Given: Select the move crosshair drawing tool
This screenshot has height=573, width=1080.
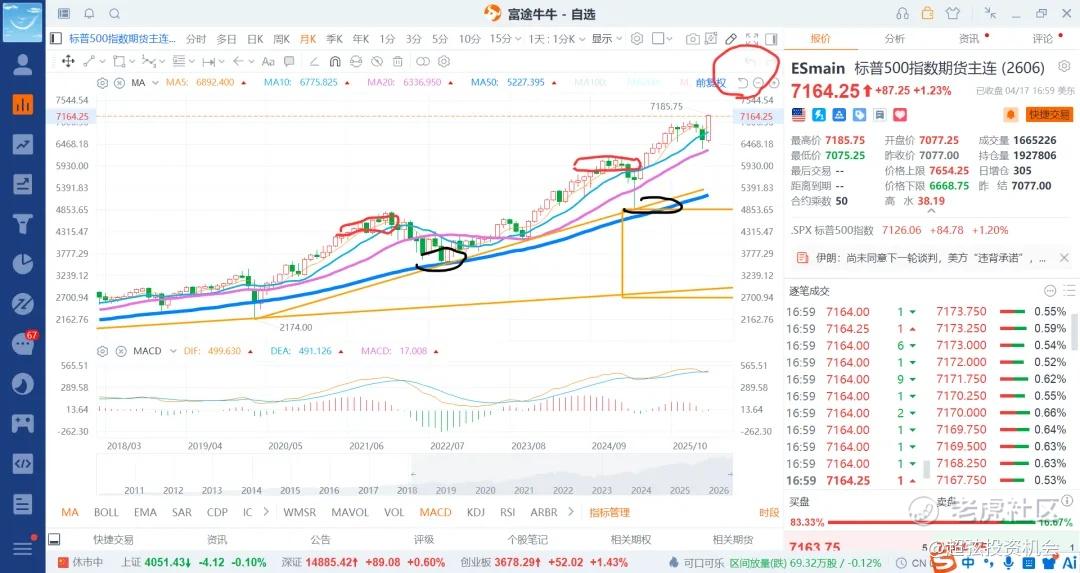Looking at the screenshot, I should tap(68, 61).
